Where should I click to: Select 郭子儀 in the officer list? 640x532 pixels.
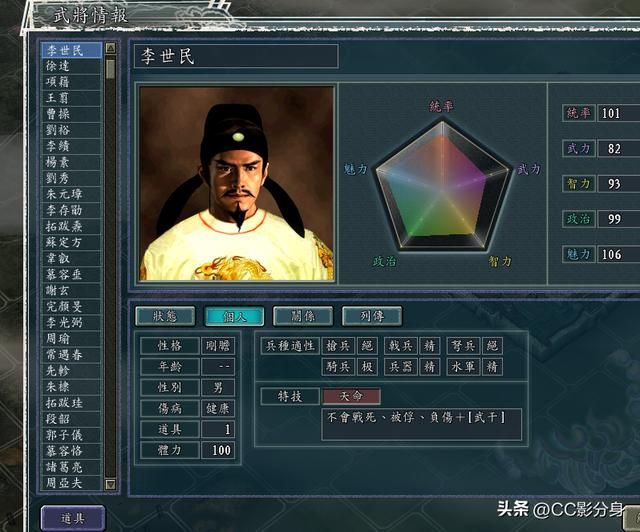(71, 435)
